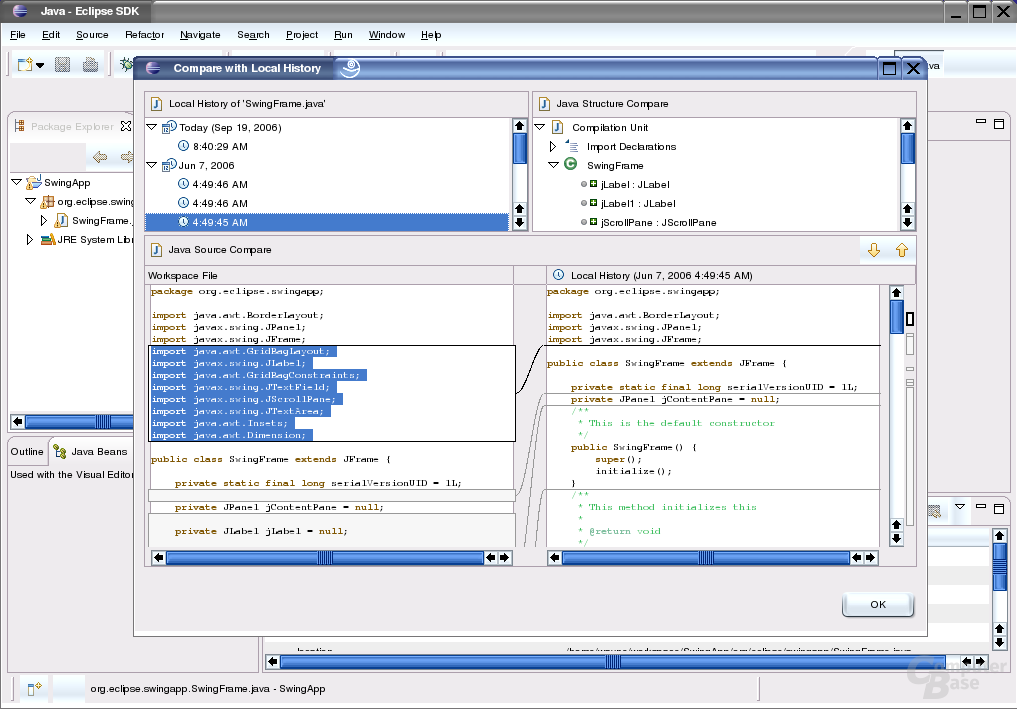
Task: Select jLabel : JLabel in structure compare
Action: pyautogui.click(x=635, y=185)
